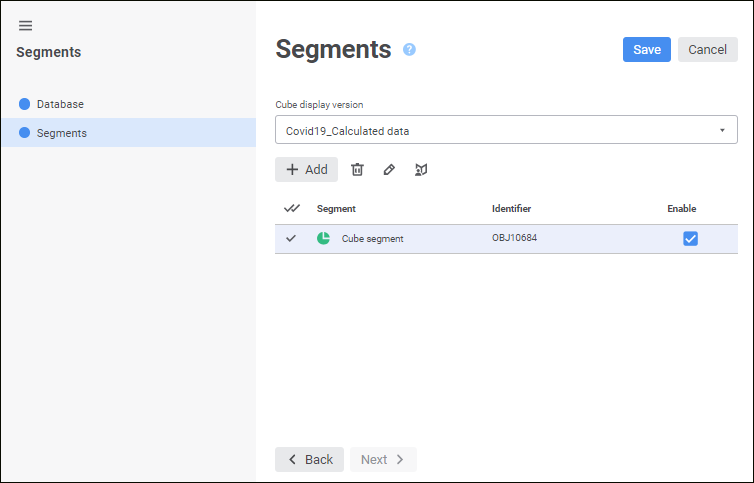Click the Segment column header
Screen dimensions: 754x483
pyautogui.click(x=336, y=208)
